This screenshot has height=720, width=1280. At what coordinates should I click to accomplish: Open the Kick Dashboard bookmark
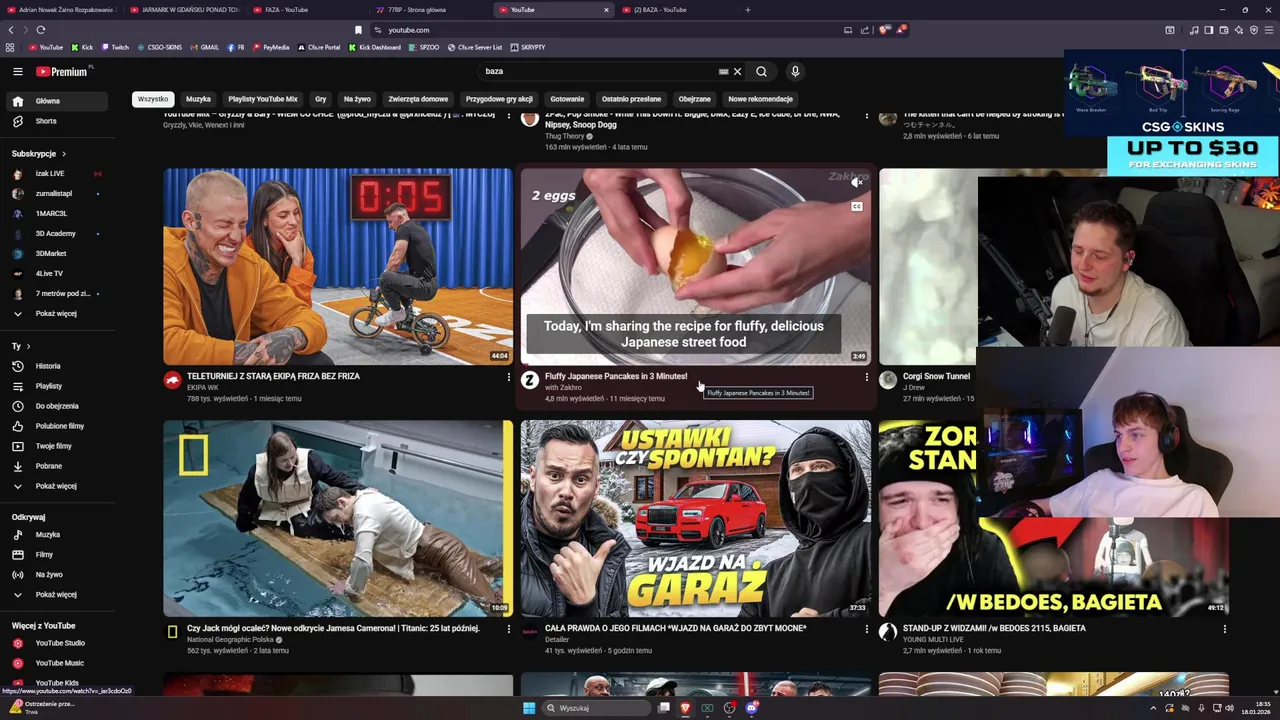point(375,47)
